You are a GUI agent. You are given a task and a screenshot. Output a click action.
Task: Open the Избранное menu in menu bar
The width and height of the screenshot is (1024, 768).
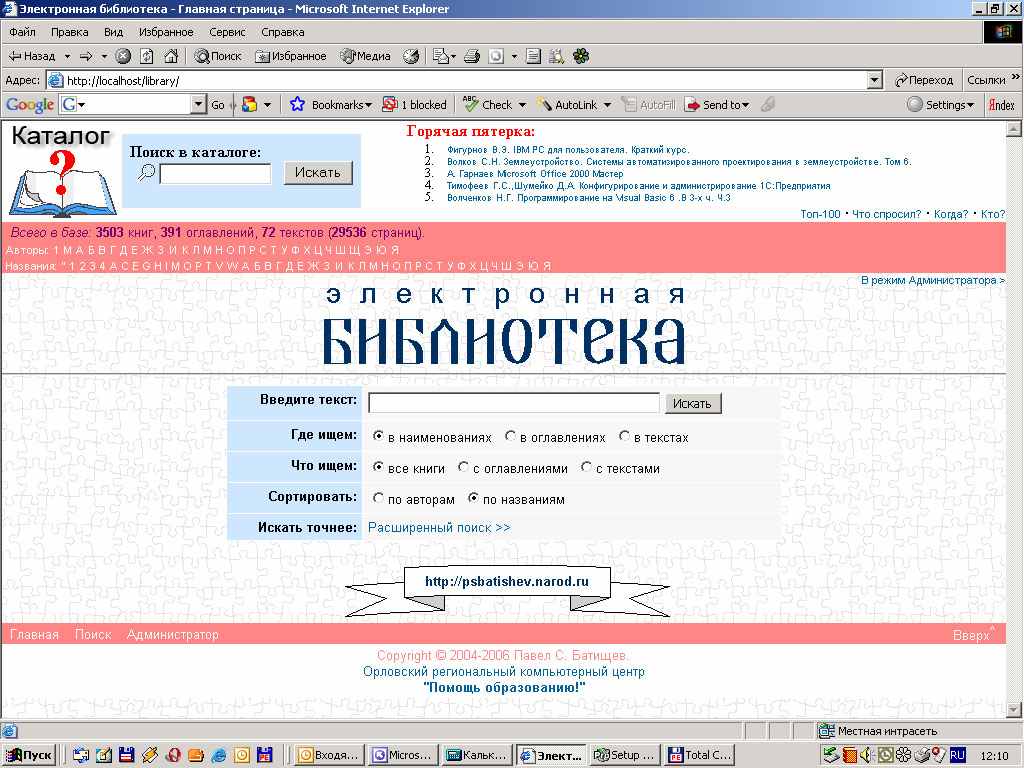(166, 32)
